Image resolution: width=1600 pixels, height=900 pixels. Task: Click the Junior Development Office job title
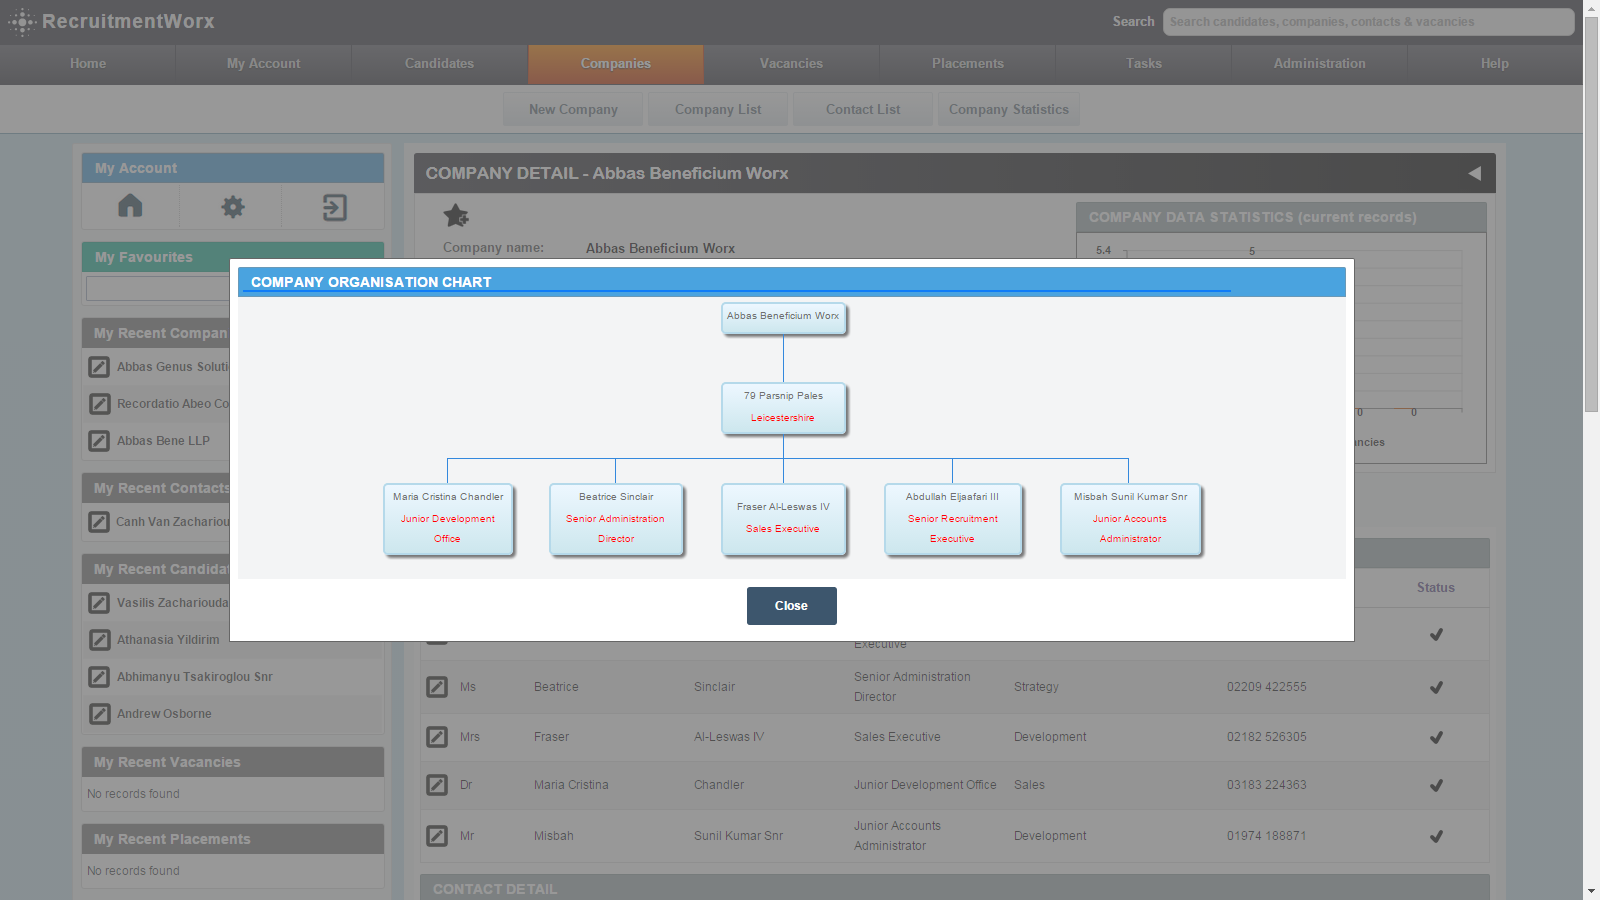(925, 785)
